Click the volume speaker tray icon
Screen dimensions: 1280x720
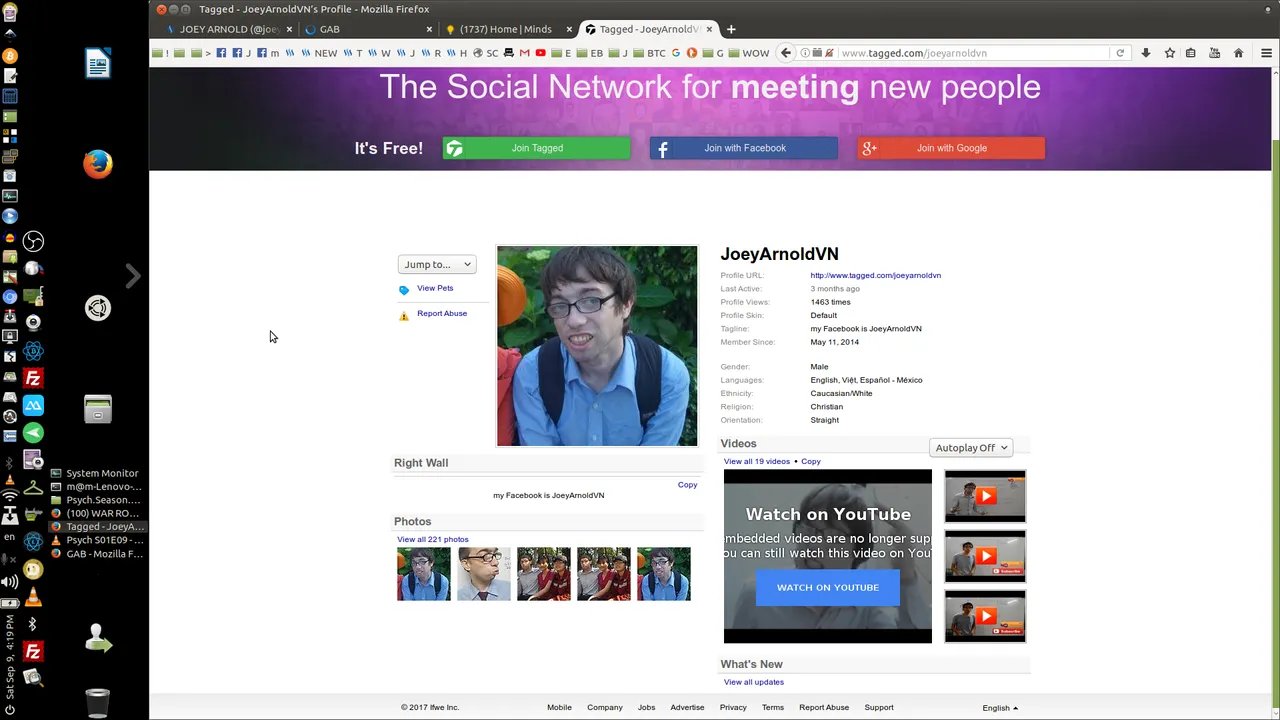click(10, 581)
